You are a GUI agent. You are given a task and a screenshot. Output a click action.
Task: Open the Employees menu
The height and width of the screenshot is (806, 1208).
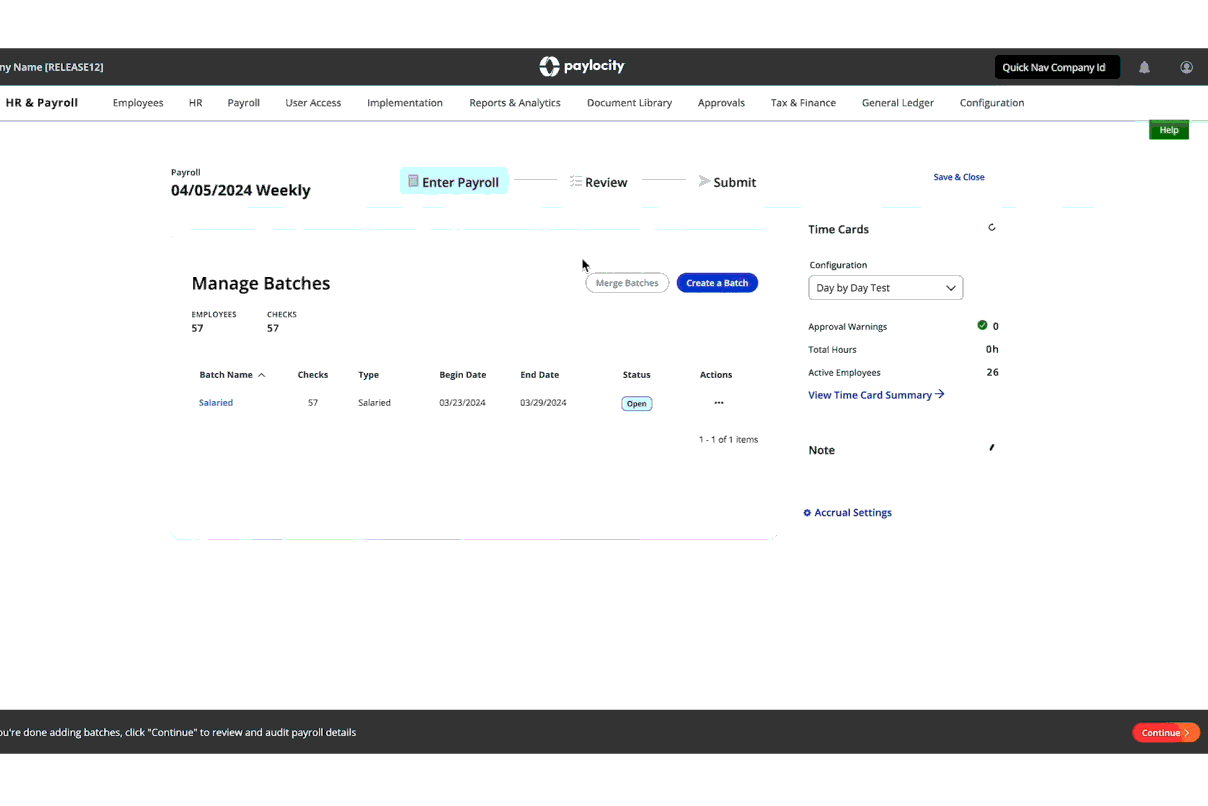(138, 103)
